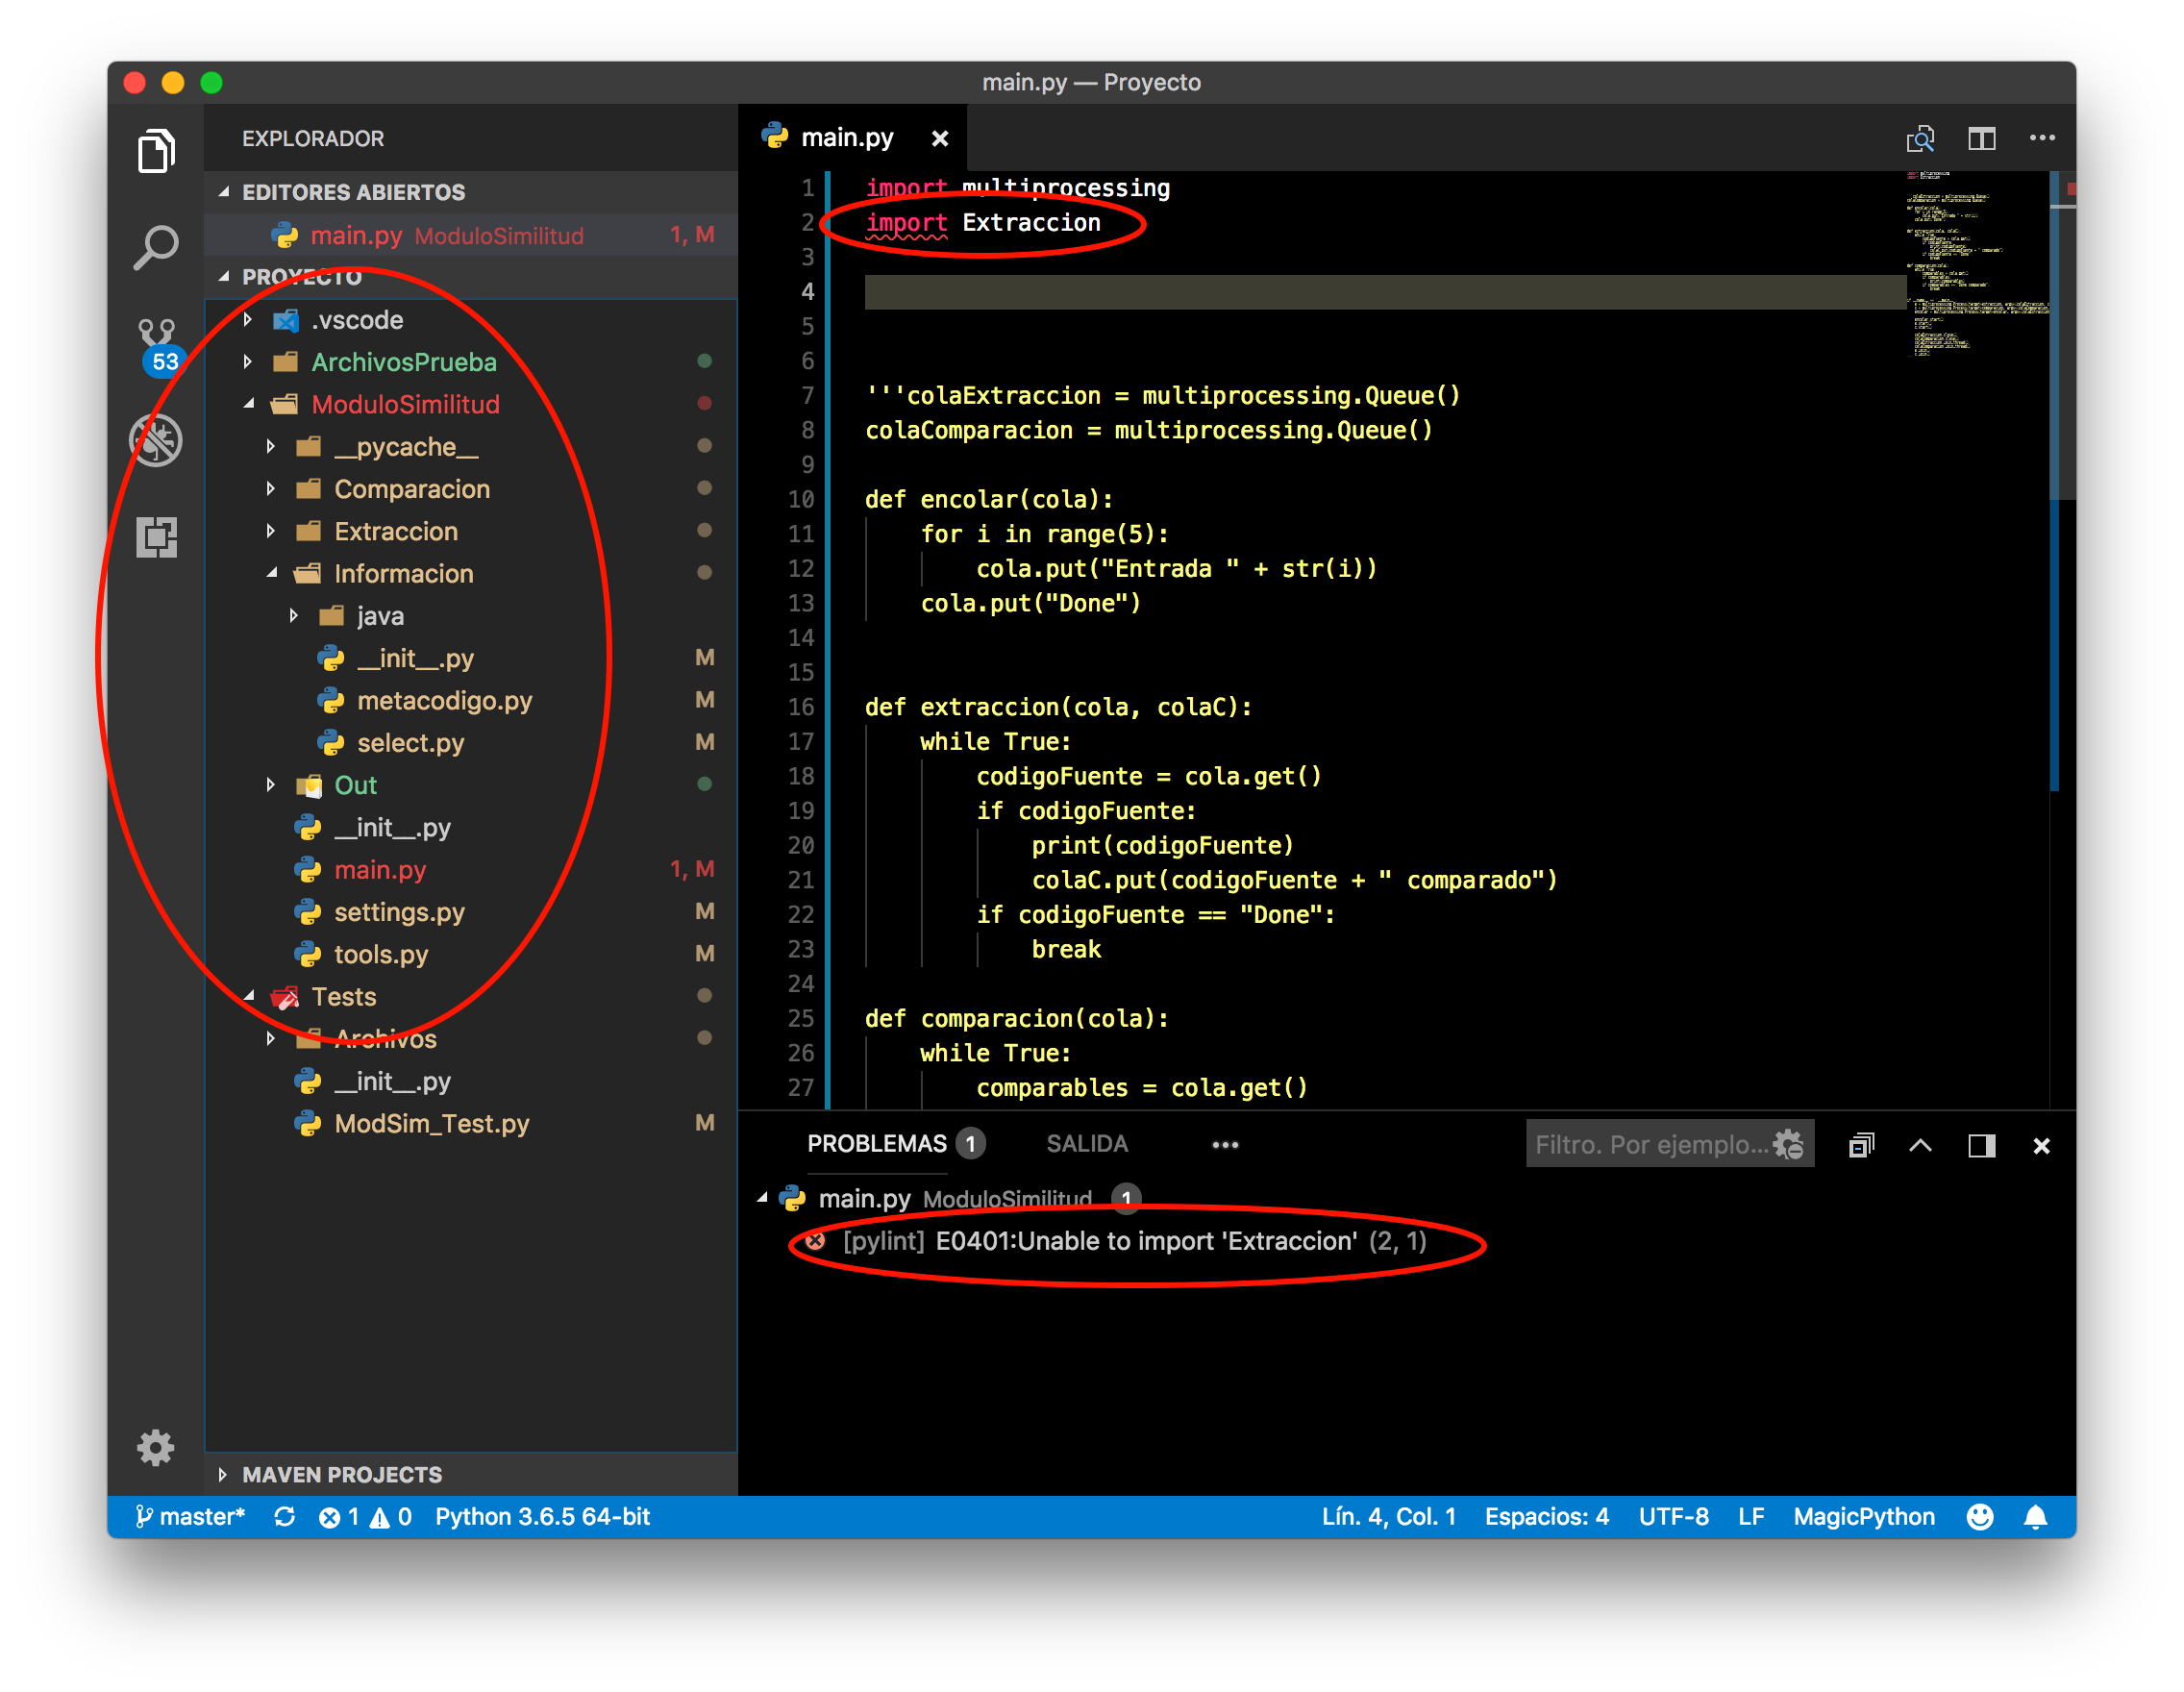Open select.py in the explorer

tap(410, 743)
